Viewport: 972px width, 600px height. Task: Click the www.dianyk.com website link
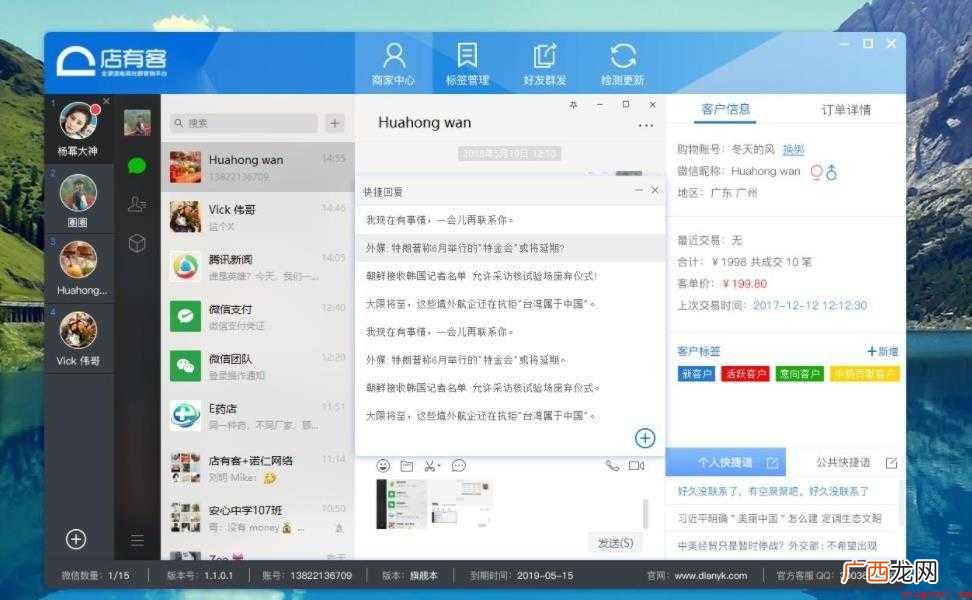point(710,576)
